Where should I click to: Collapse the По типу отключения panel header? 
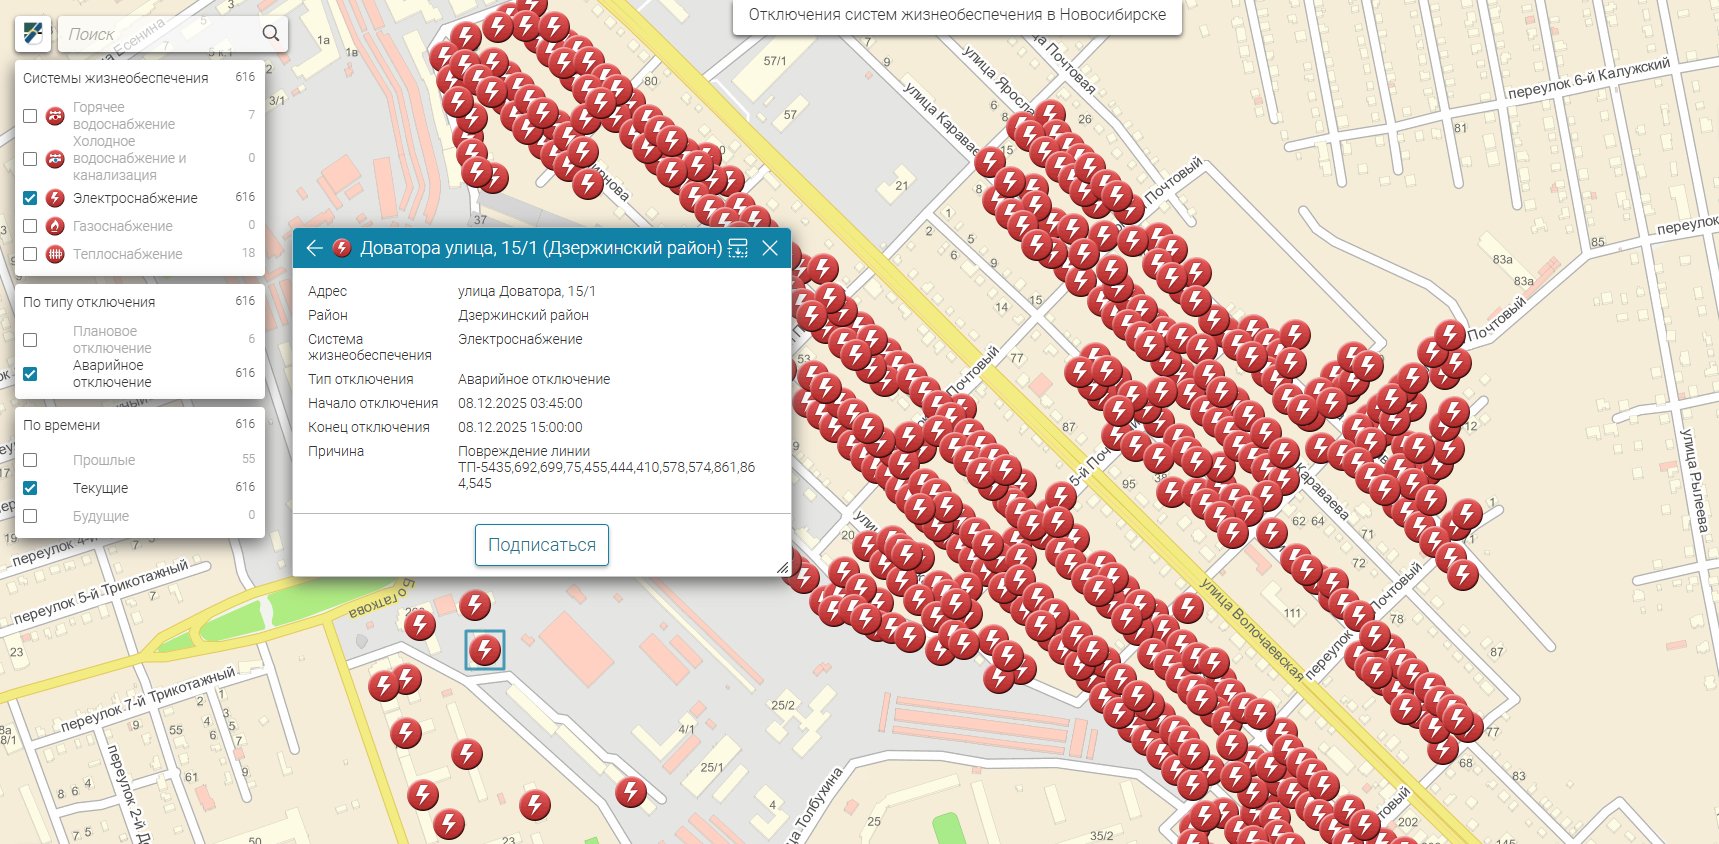coord(89,302)
